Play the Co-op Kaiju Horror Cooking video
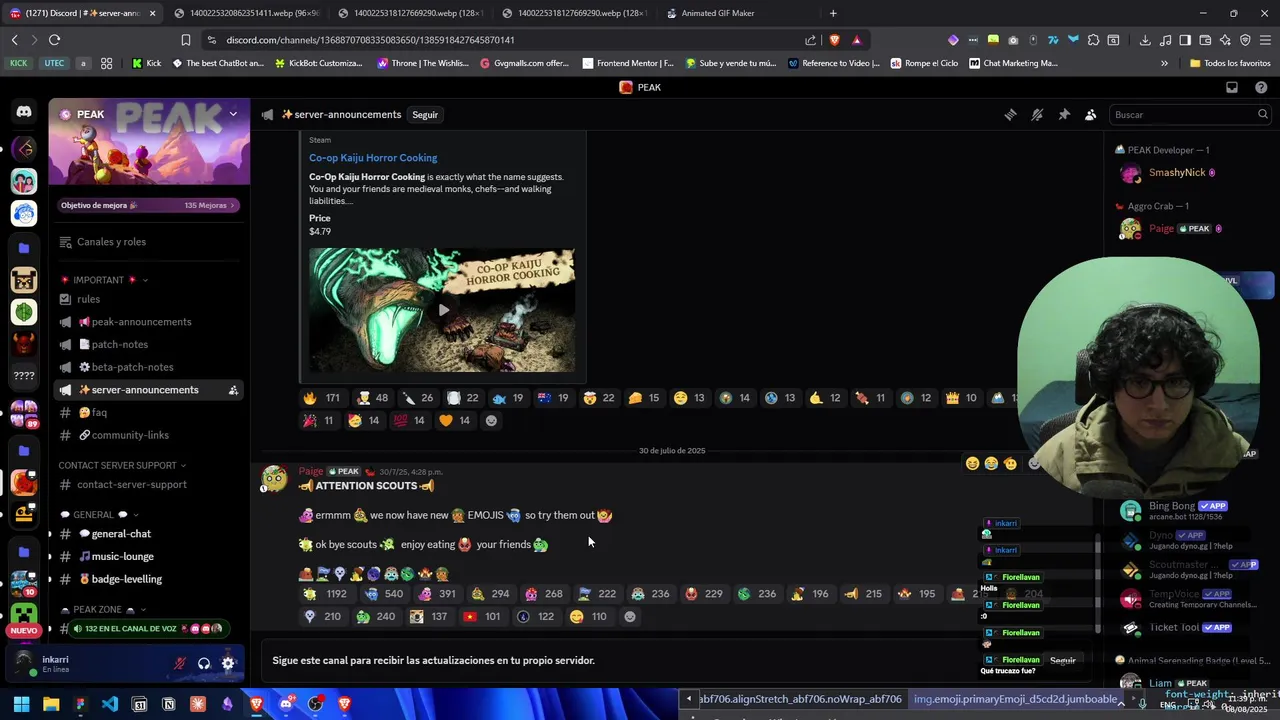 coord(443,310)
